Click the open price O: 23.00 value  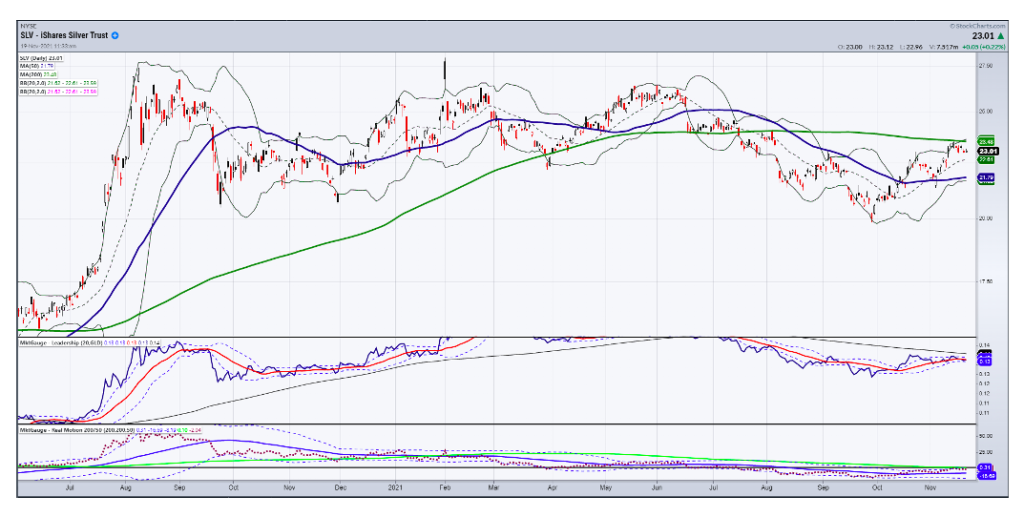pyautogui.click(x=850, y=47)
